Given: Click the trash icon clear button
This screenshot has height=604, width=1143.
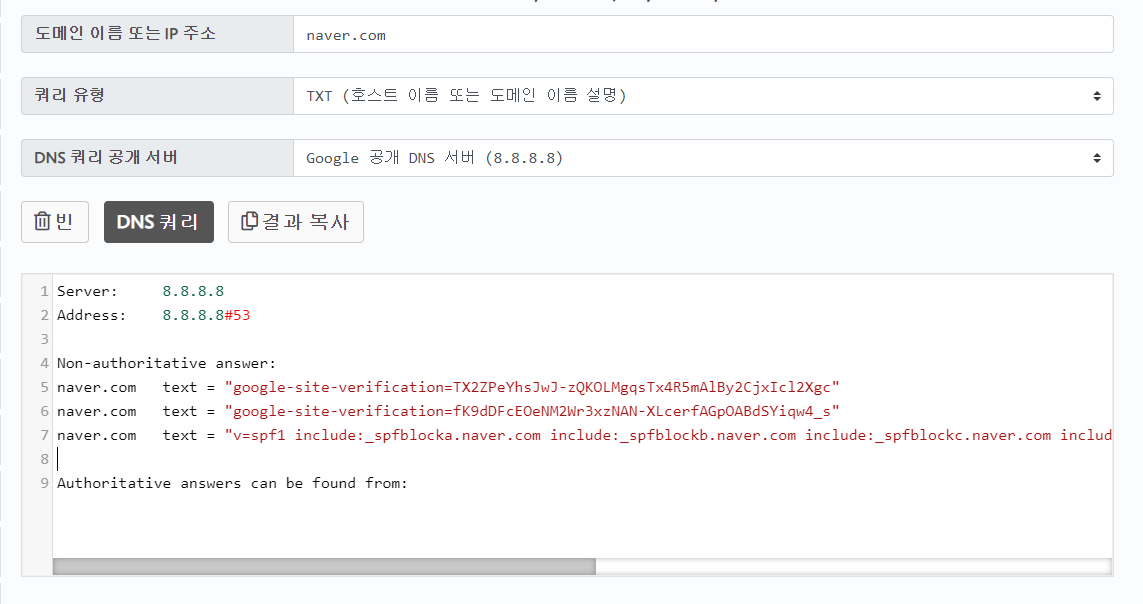Looking at the screenshot, I should coord(55,221).
